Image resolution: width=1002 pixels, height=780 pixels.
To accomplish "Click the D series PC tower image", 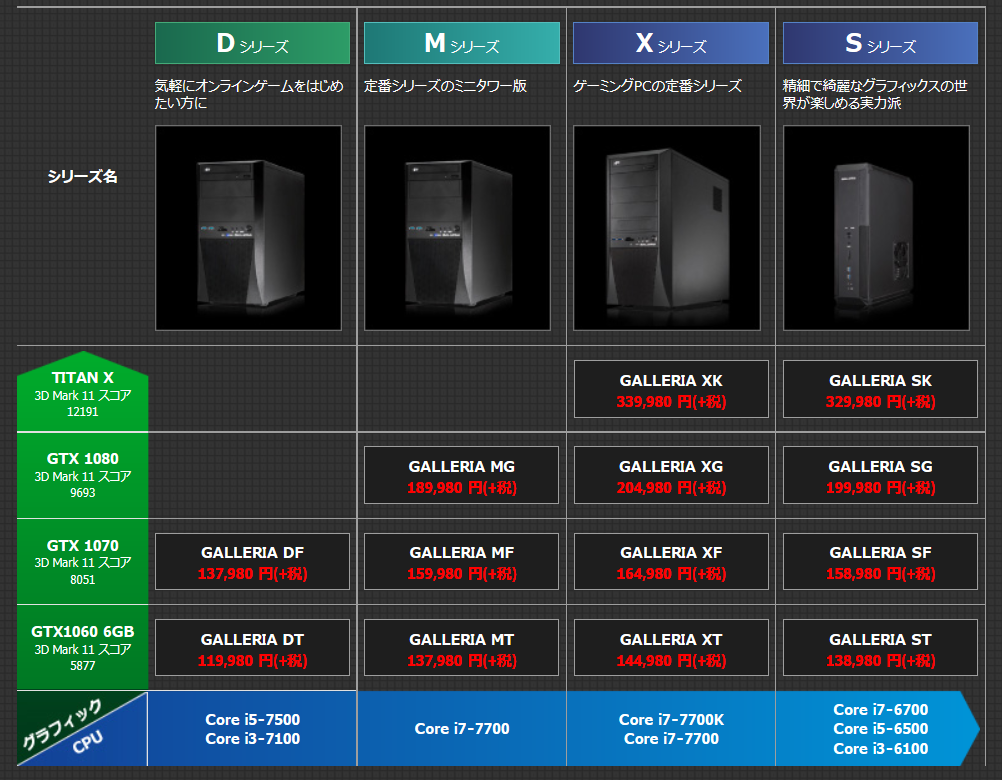I will [249, 228].
